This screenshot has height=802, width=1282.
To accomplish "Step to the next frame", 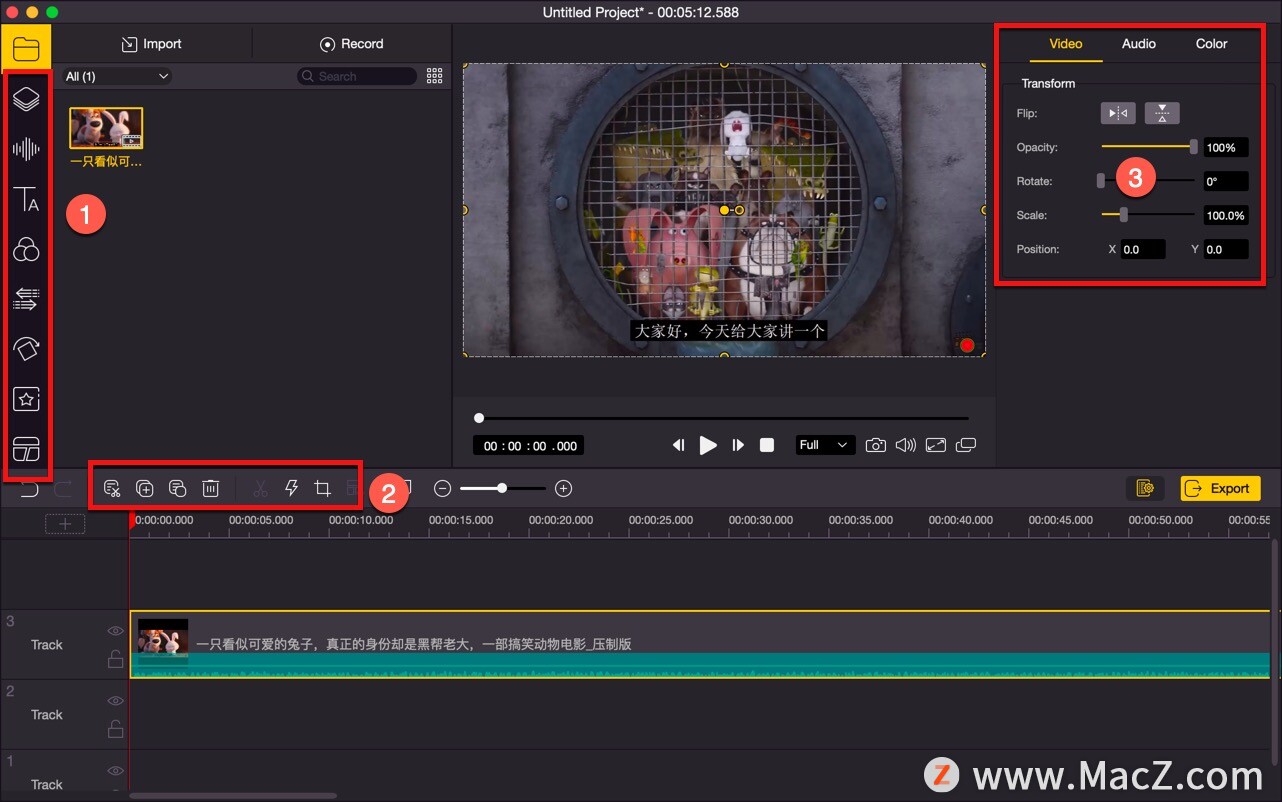I will coord(738,445).
